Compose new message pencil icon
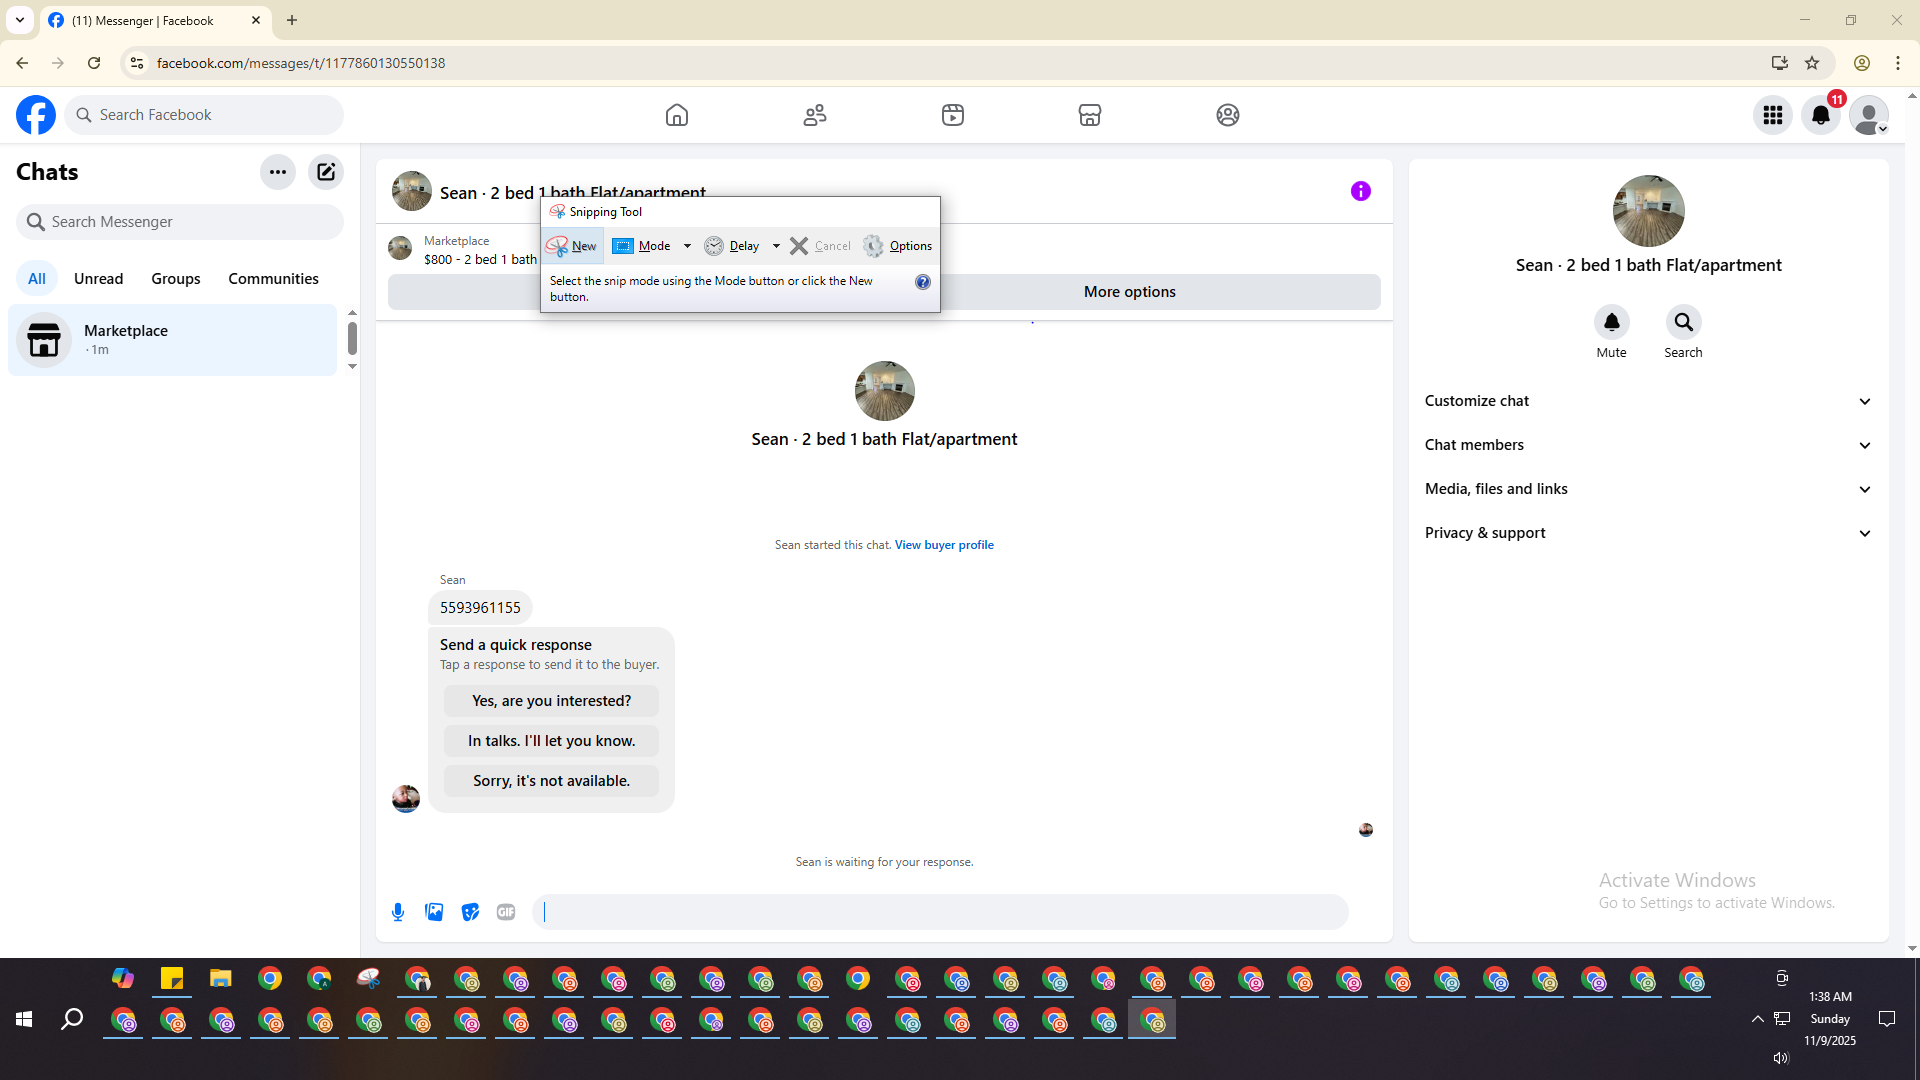Image resolution: width=1920 pixels, height=1080 pixels. click(326, 172)
